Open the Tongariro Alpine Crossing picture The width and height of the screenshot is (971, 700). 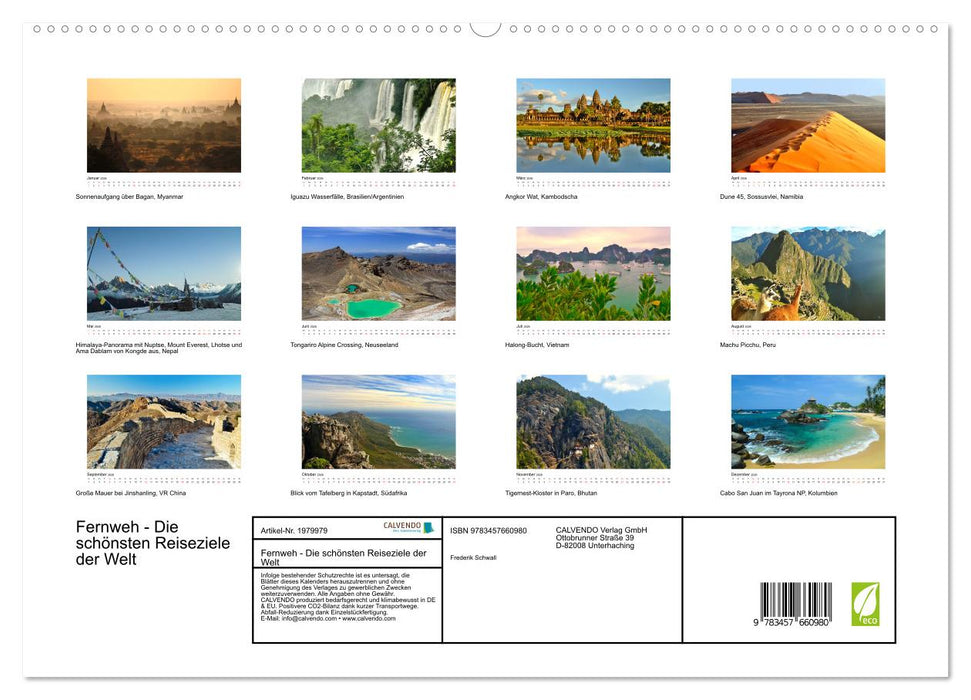379,273
